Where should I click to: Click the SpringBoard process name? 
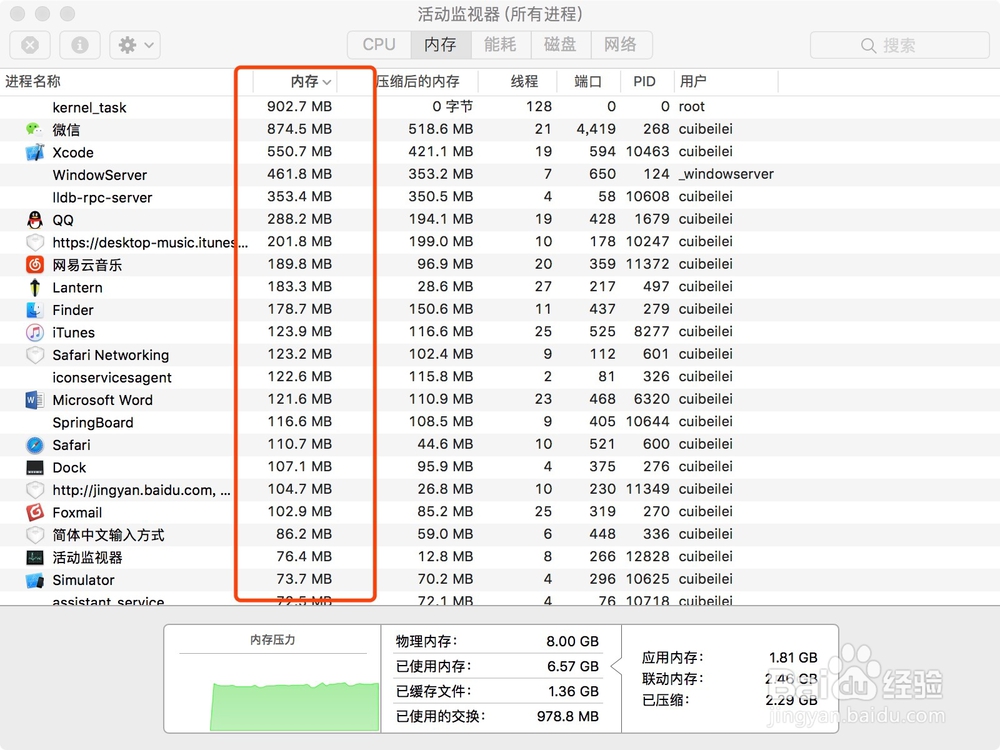point(92,423)
